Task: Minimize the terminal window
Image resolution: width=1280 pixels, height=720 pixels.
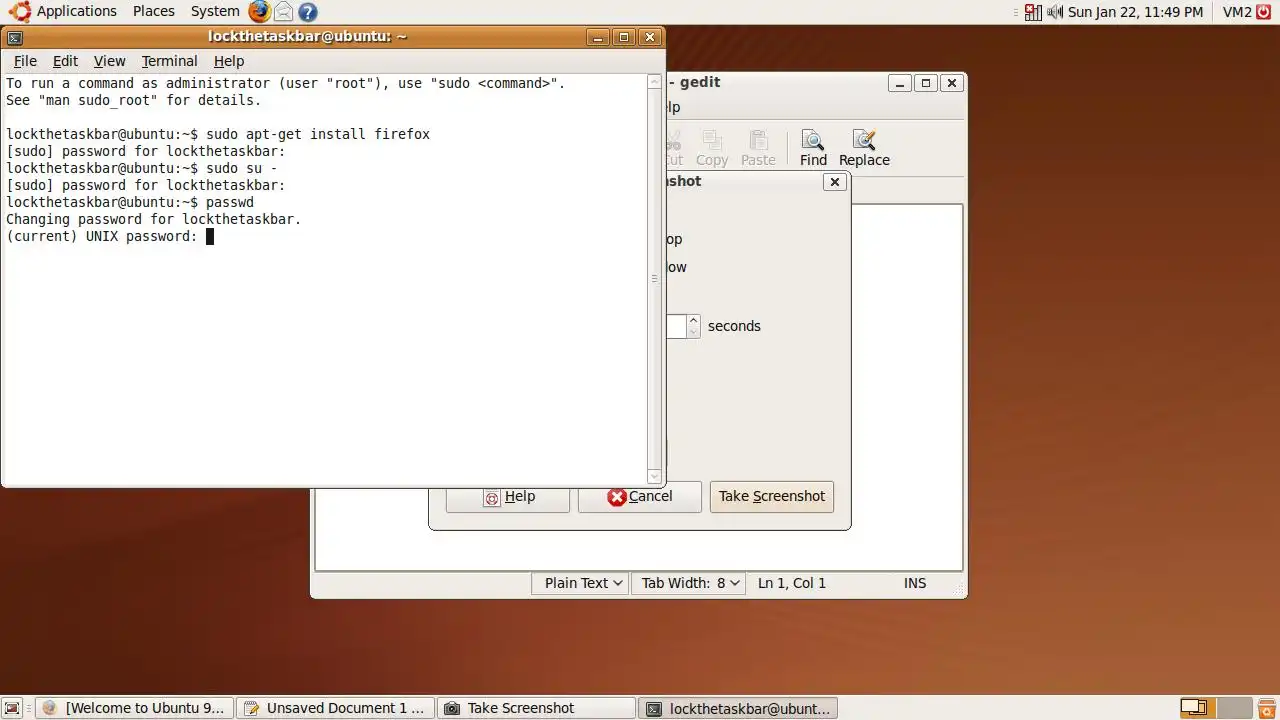Action: pyautogui.click(x=598, y=38)
